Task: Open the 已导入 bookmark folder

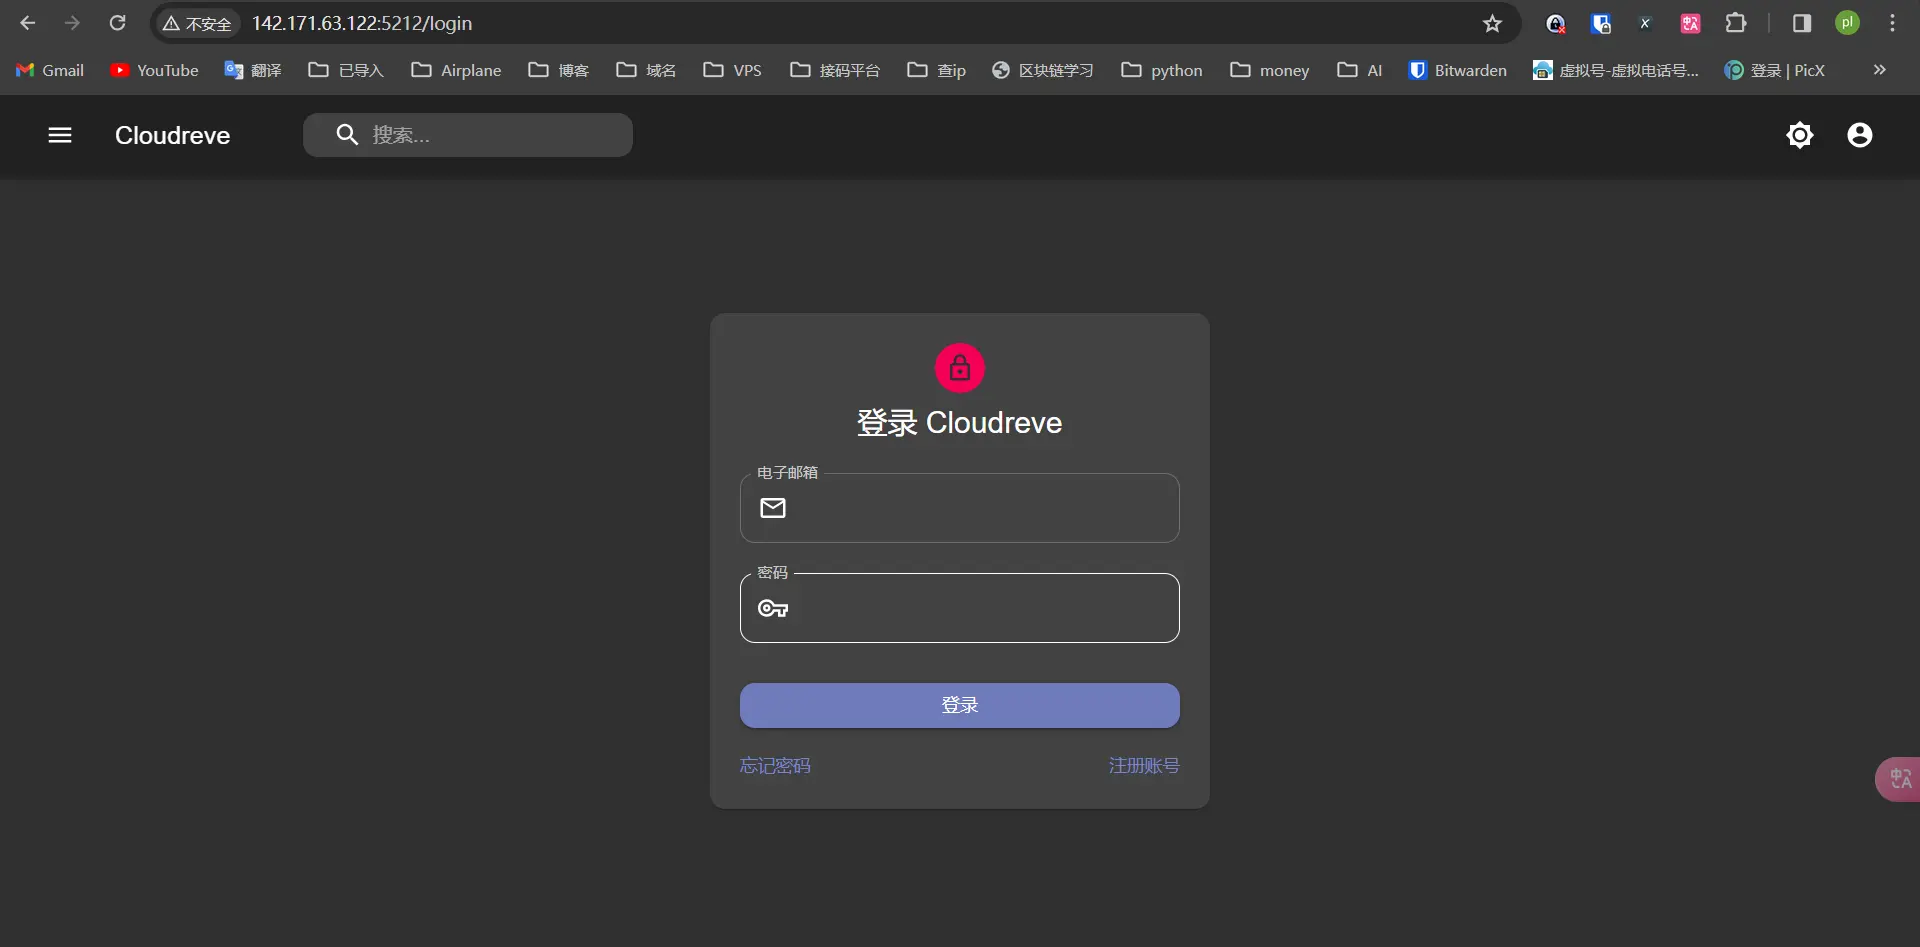Action: coord(346,70)
